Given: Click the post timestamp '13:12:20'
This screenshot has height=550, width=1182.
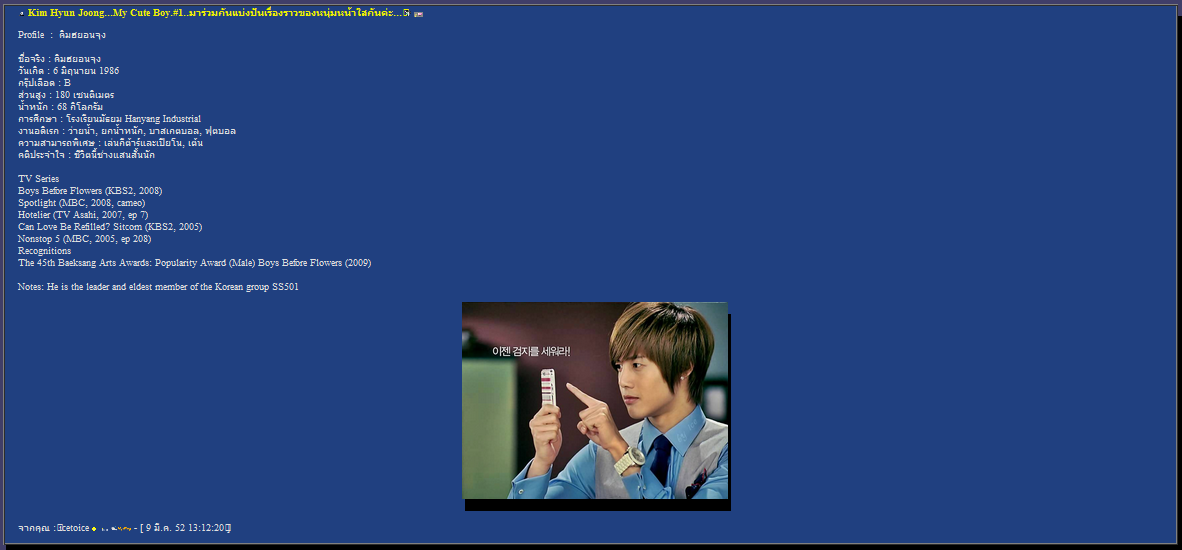Looking at the screenshot, I should [209, 527].
